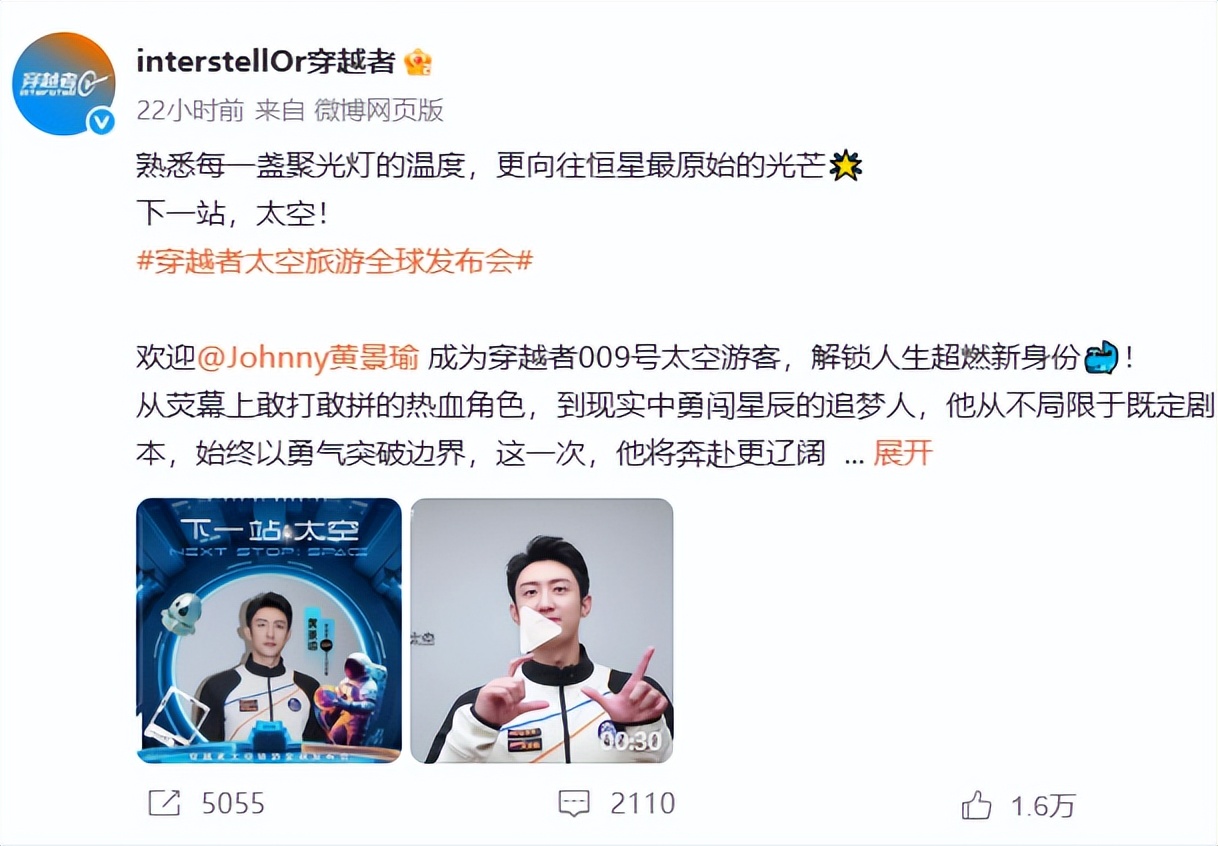This screenshot has height=846, width=1218.
Task: Open the comment icon showing 2110
Action: click(x=574, y=803)
